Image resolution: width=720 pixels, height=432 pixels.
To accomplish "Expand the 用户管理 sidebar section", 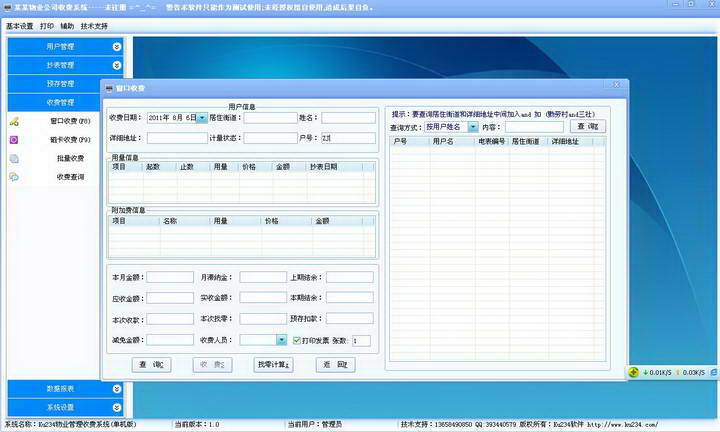I will click(x=117, y=46).
